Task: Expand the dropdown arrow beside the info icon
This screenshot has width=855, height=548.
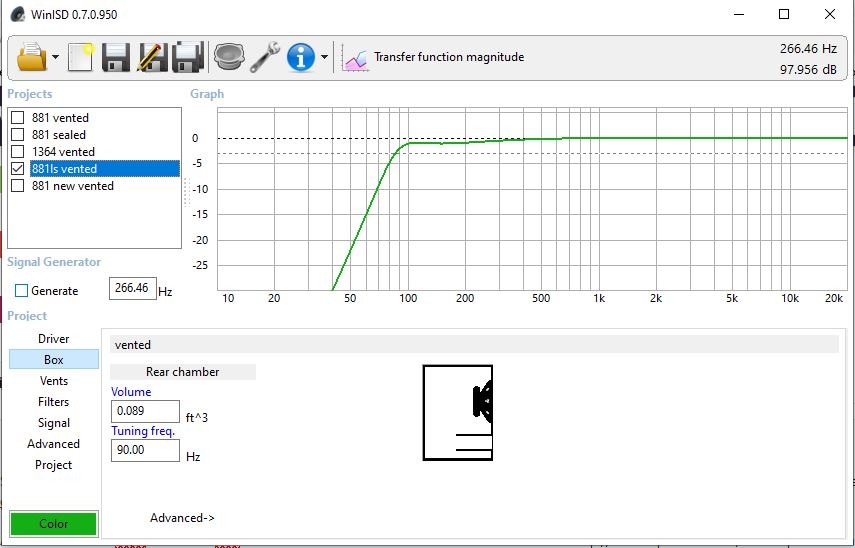Action: tap(324, 57)
